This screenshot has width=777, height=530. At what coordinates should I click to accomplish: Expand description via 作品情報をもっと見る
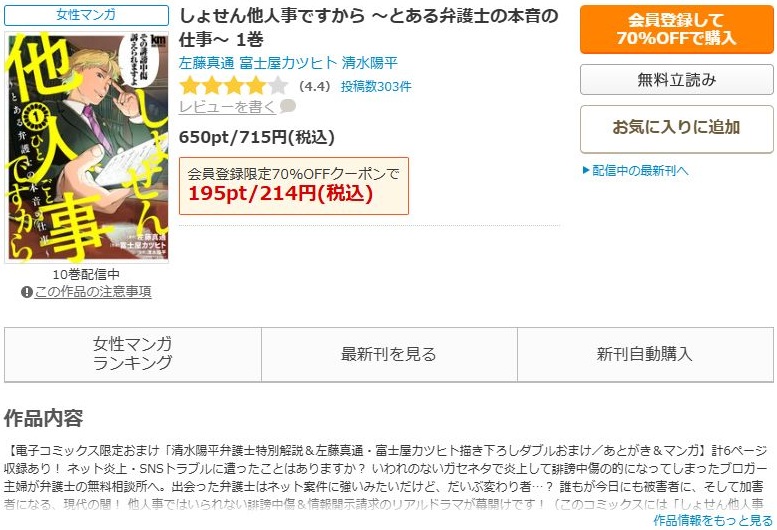[x=713, y=521]
